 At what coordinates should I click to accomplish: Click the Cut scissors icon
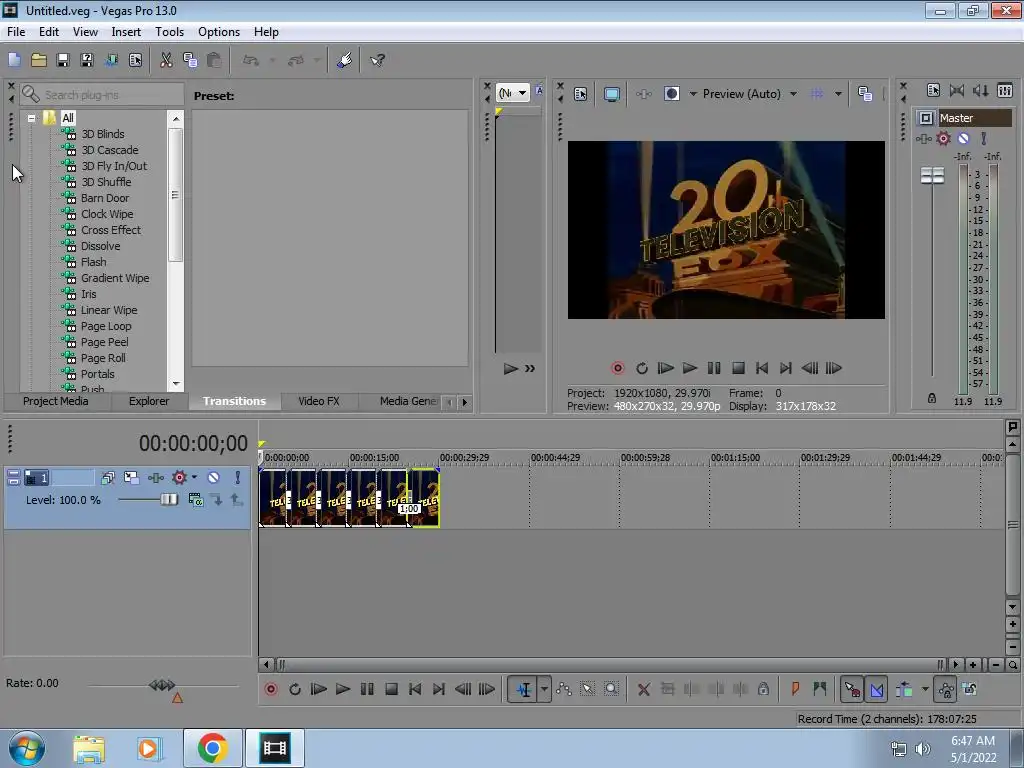click(166, 60)
